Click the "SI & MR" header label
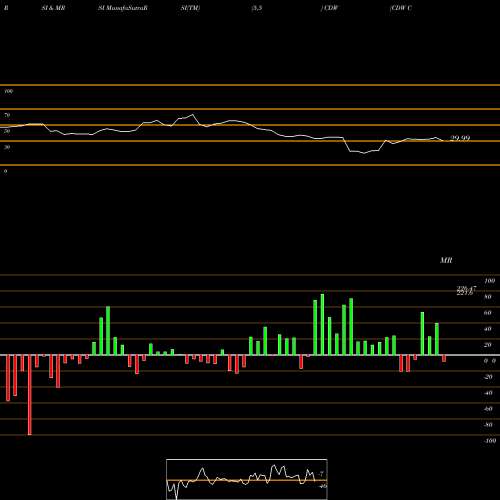 pyautogui.click(x=53, y=8)
